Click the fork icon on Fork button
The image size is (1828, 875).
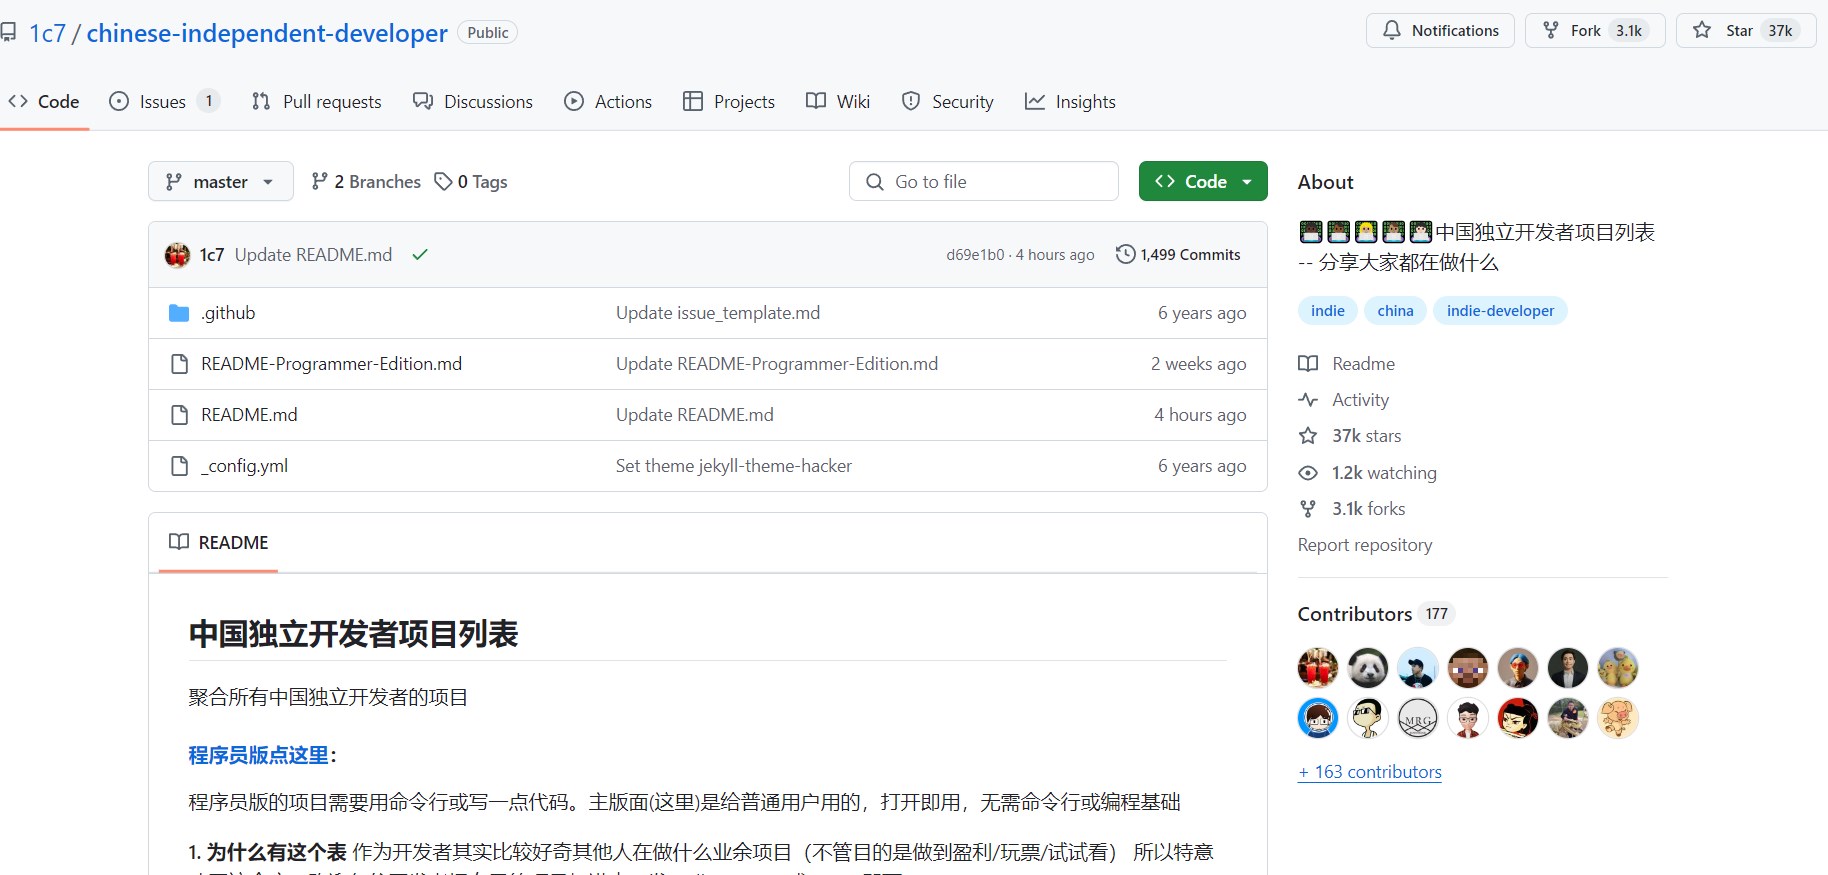pos(1551,30)
